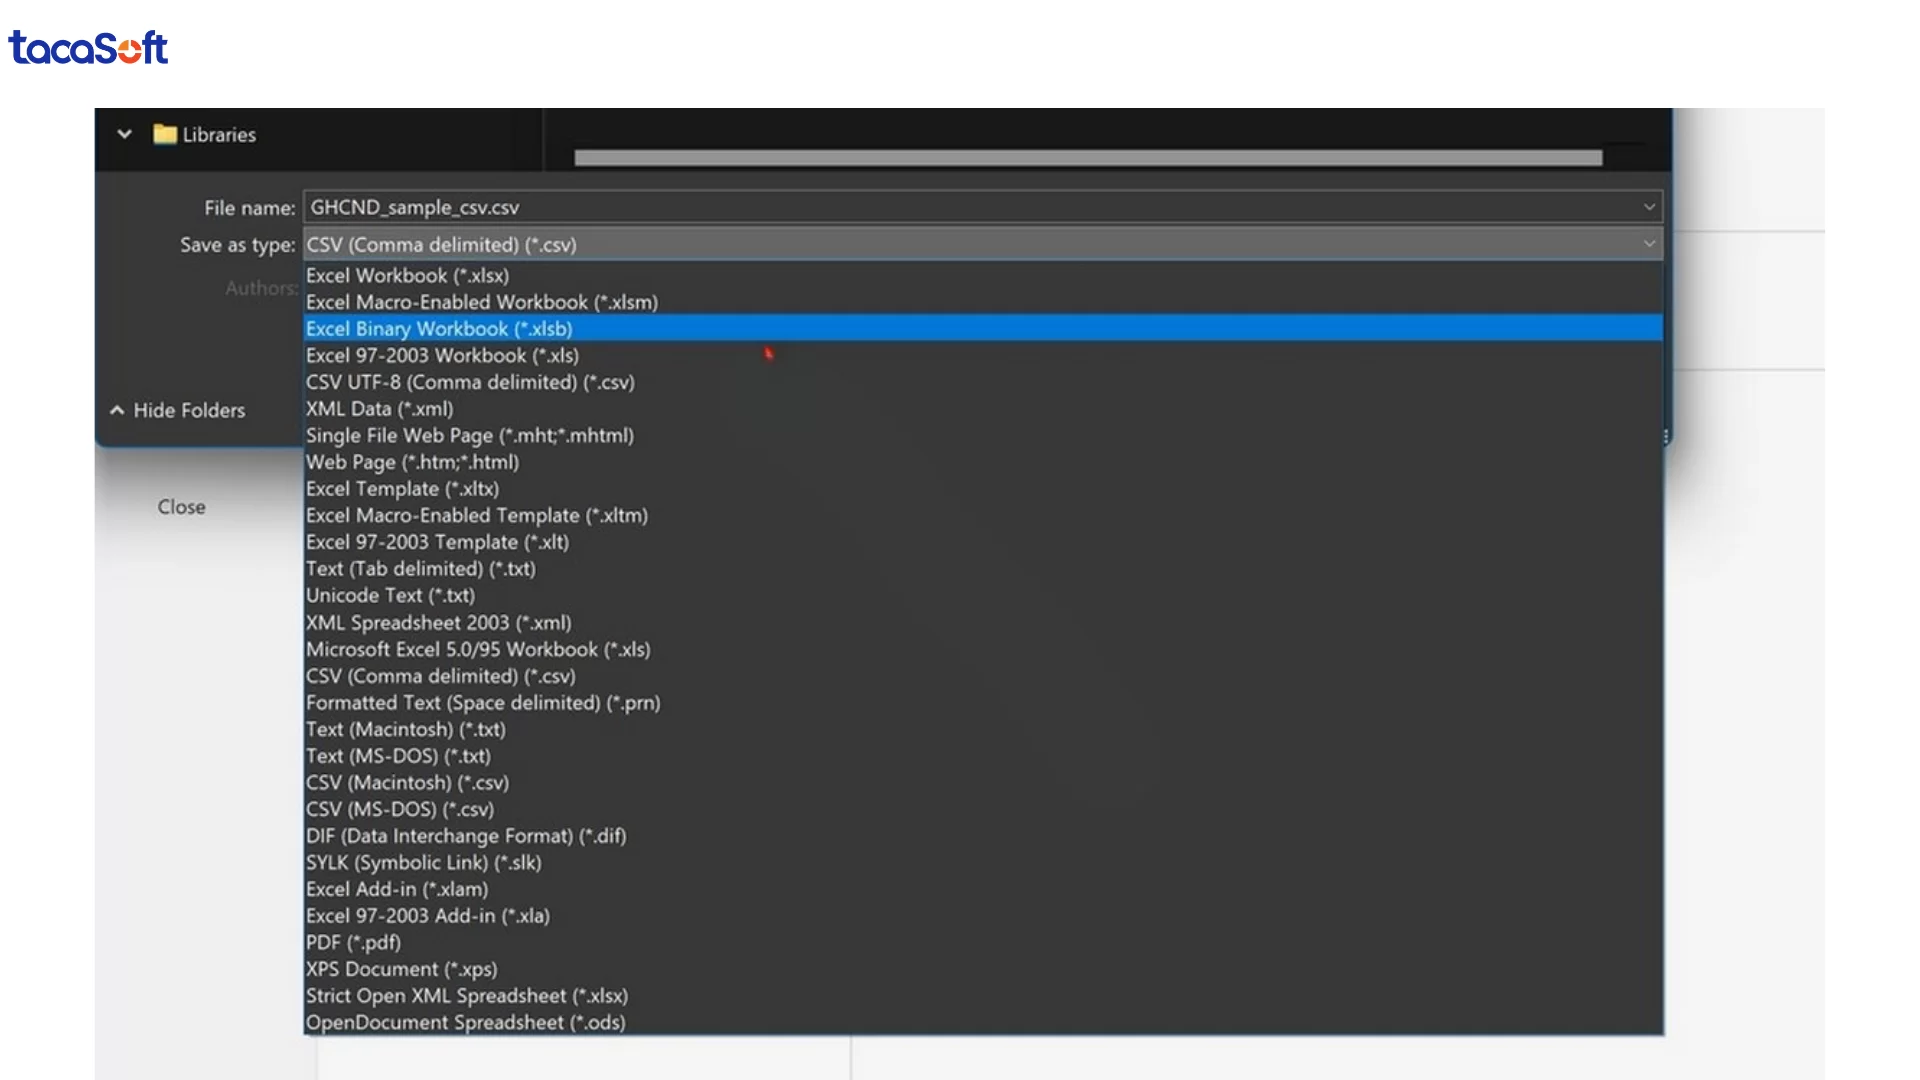Save as PDF (*.pdf) format
Image resolution: width=1920 pixels, height=1080 pixels.
983,942
